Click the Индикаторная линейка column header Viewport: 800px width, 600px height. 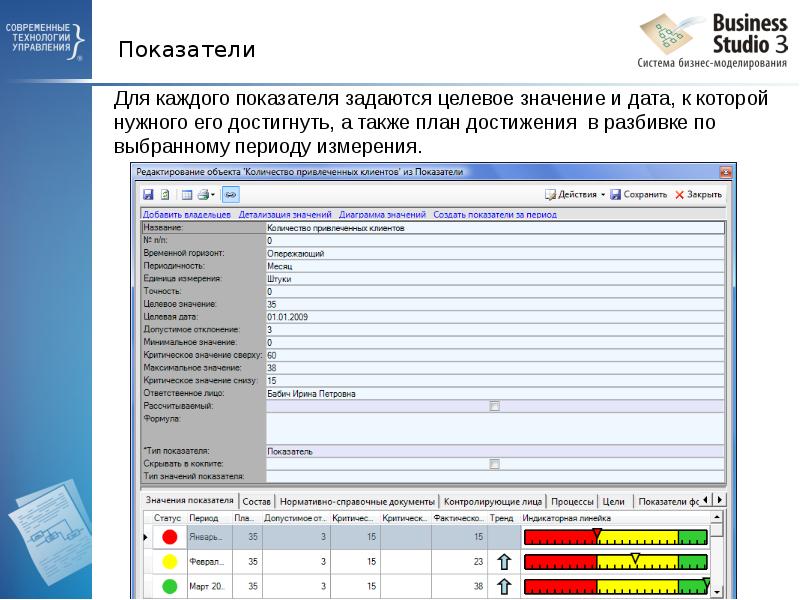[615, 518]
